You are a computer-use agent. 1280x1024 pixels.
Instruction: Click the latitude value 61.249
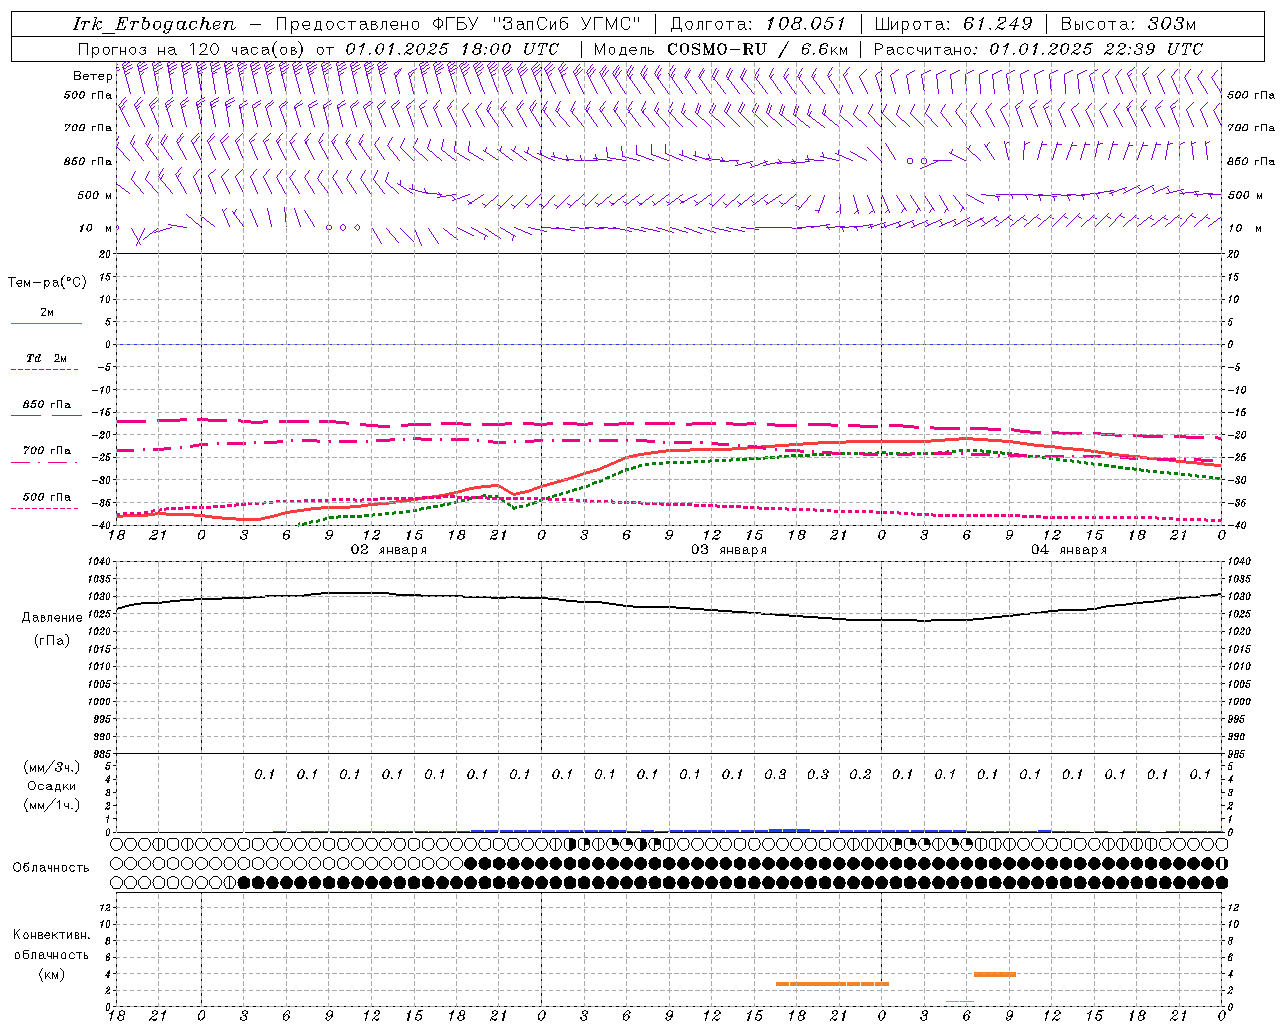tap(997, 24)
